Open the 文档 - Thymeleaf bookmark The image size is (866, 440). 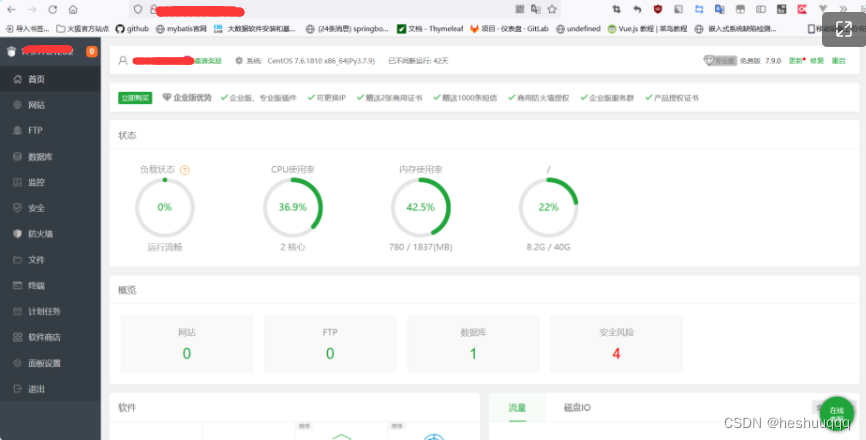430,29
